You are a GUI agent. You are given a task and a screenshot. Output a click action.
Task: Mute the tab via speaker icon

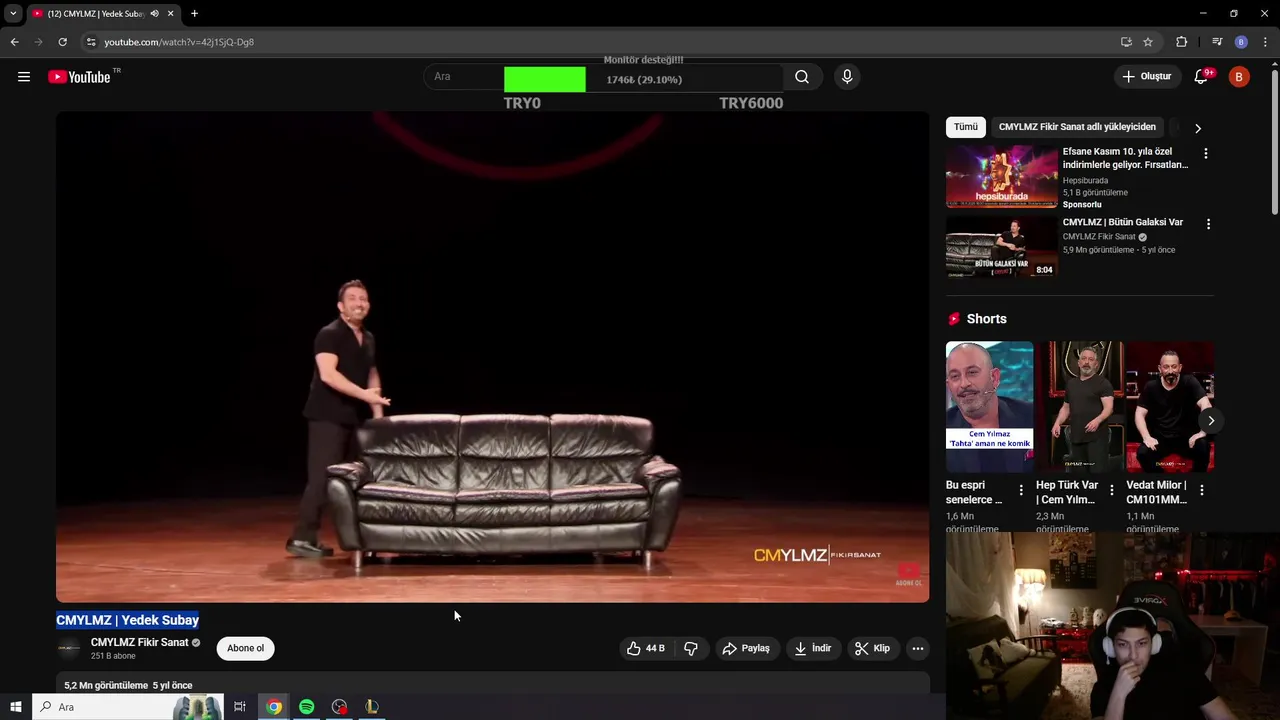point(154,14)
